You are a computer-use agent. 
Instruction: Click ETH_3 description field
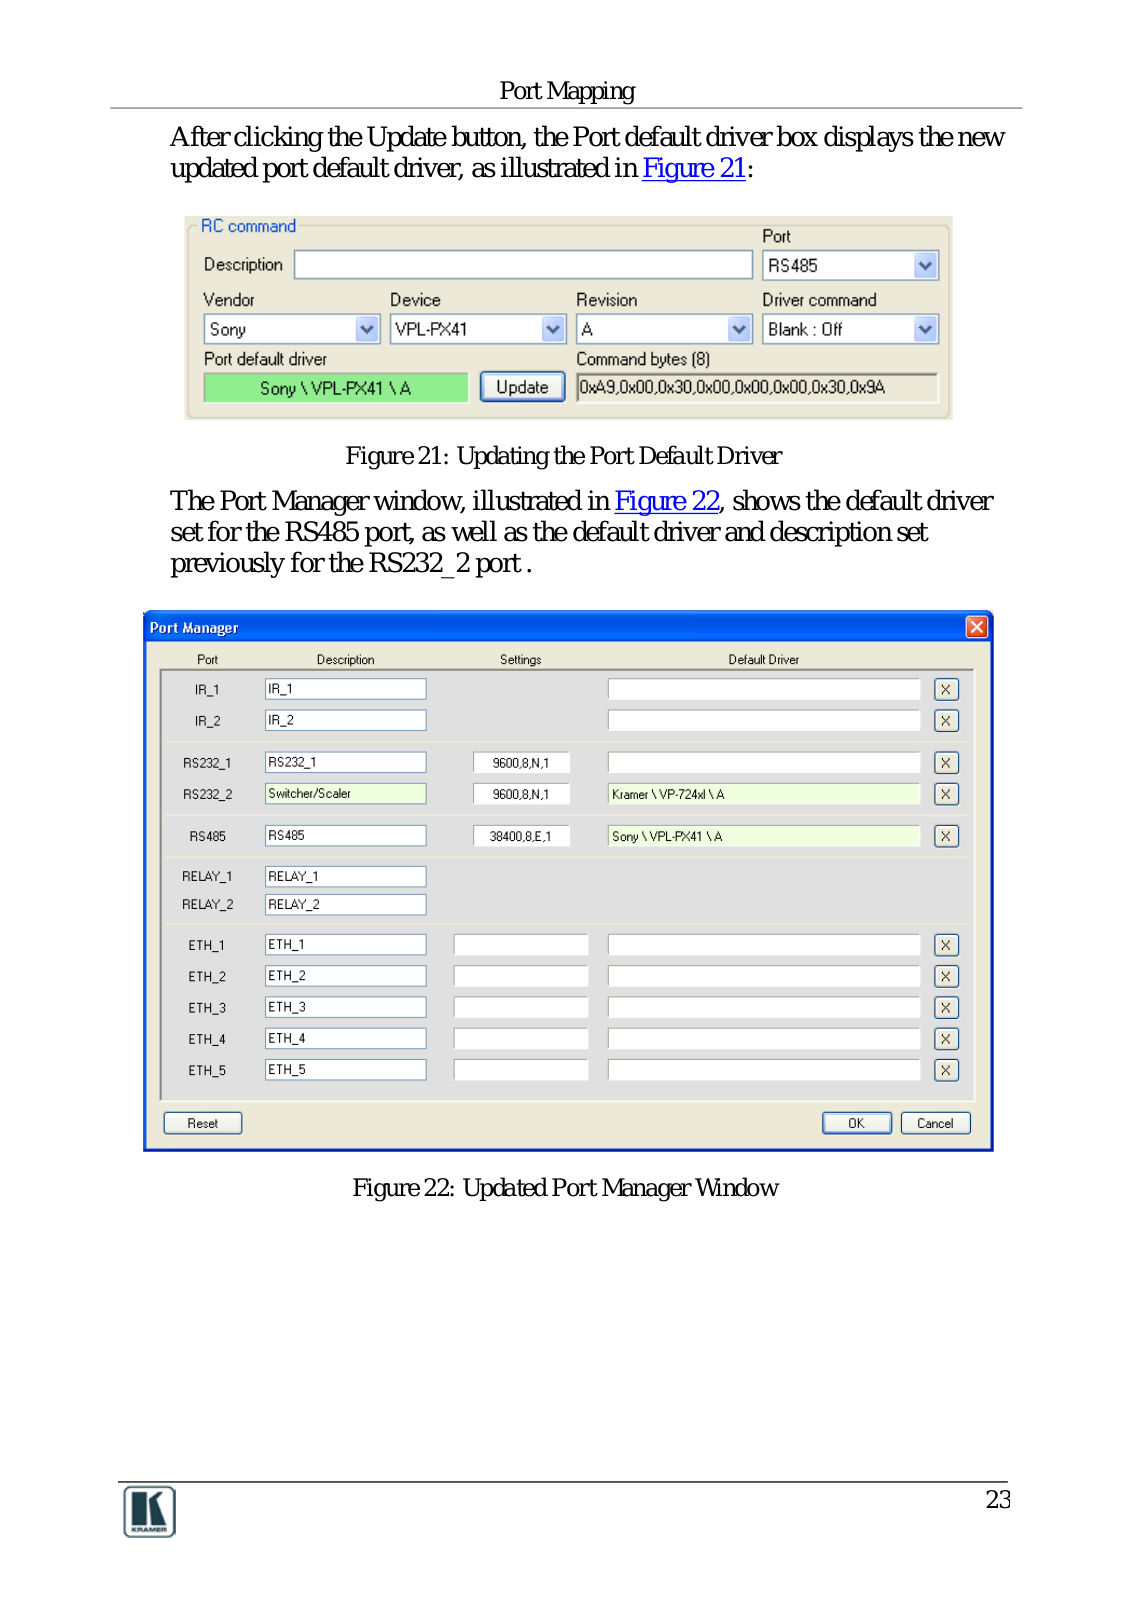point(345,1007)
